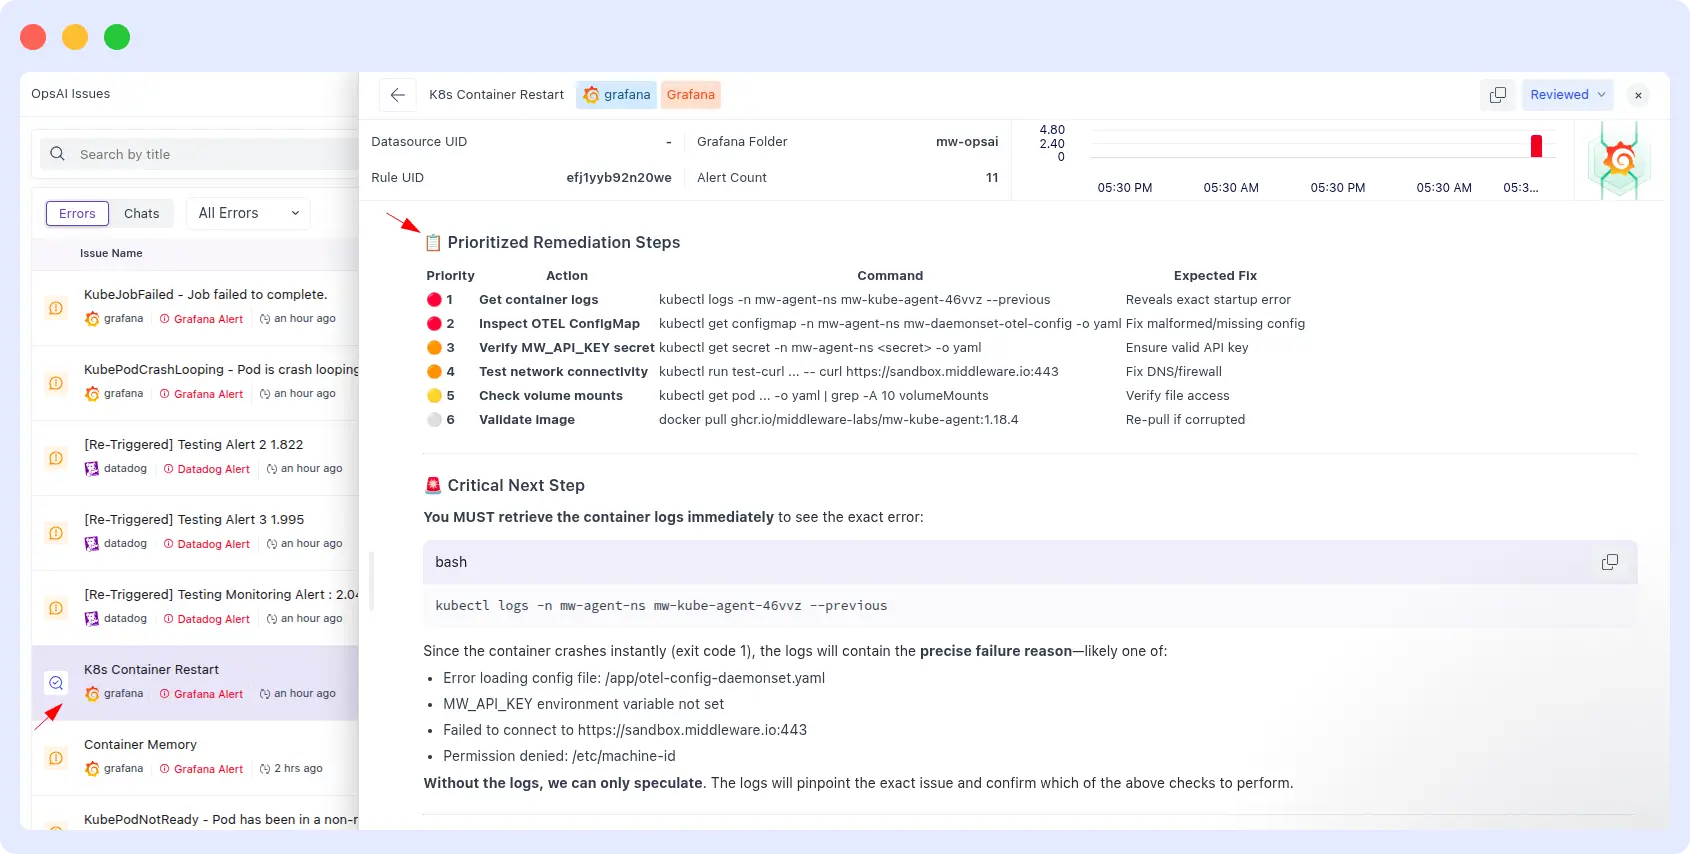1690x854 pixels.
Task: Click Reveals exact startup error cell
Action: 1208,300
